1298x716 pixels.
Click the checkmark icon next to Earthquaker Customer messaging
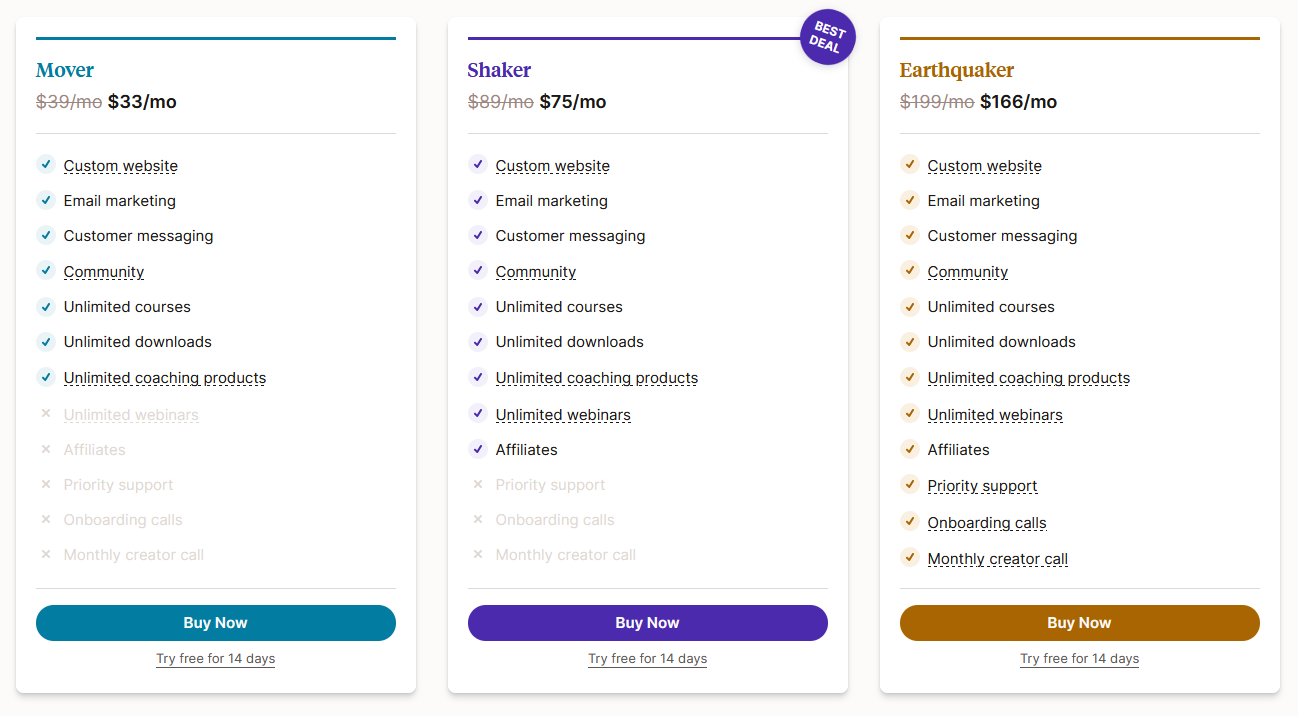tap(910, 235)
